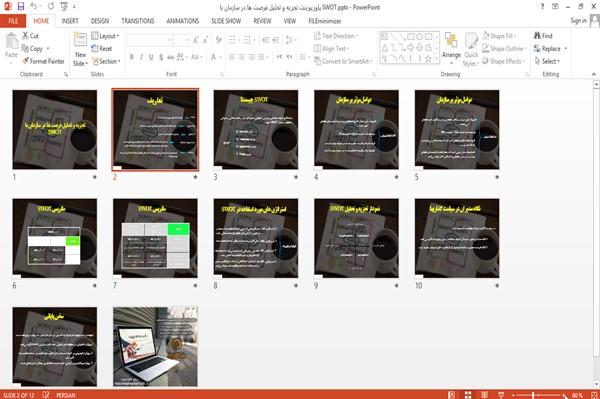Screen dimensions: 600x399
Task: Open the Shape Effects dropdown
Action: (x=504, y=61)
